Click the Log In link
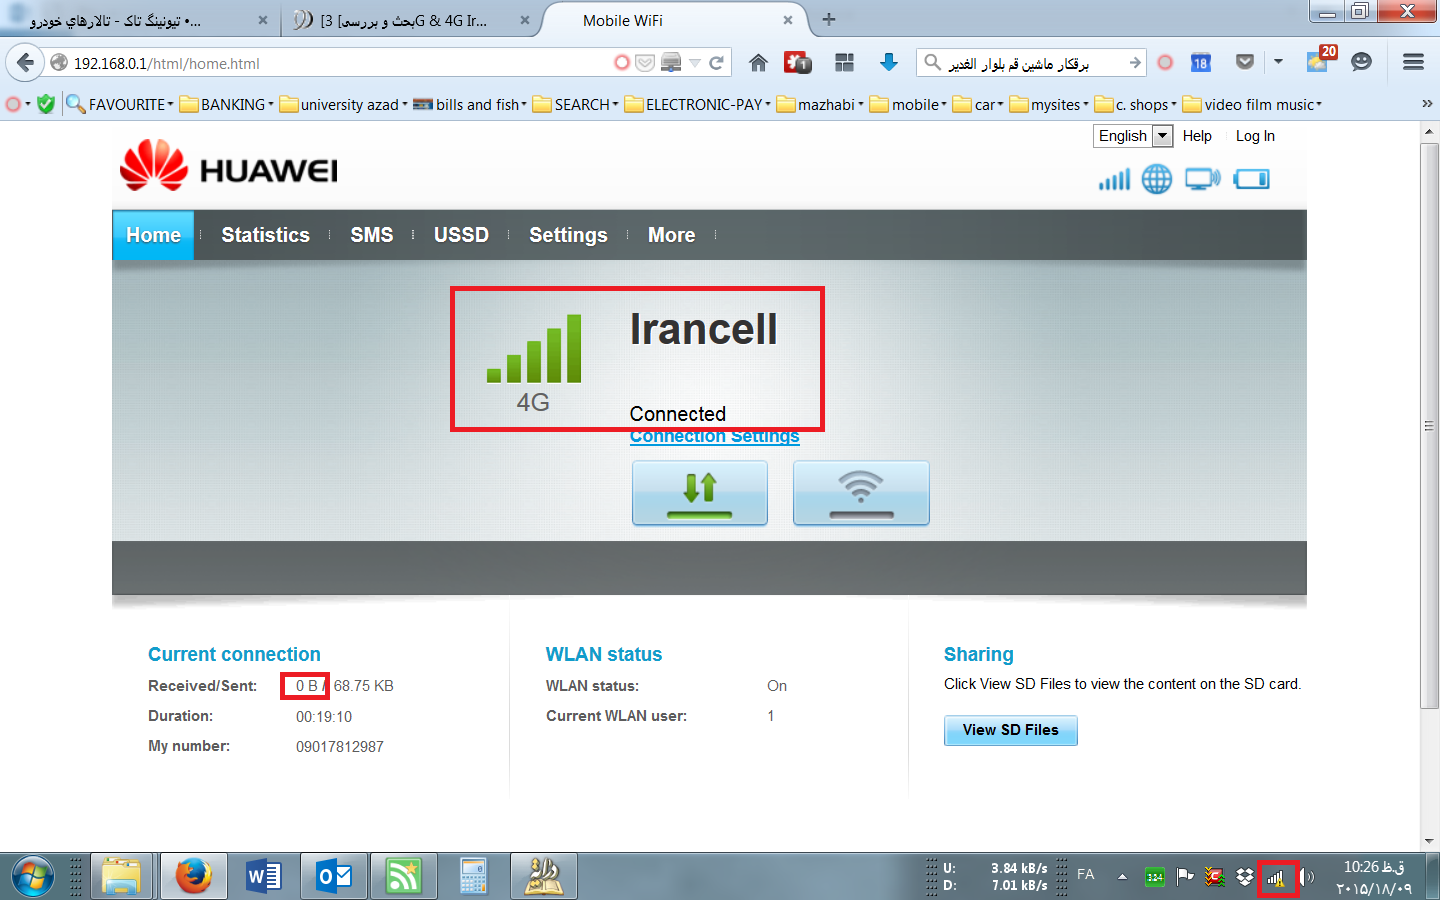Image resolution: width=1440 pixels, height=900 pixels. 1255,136
